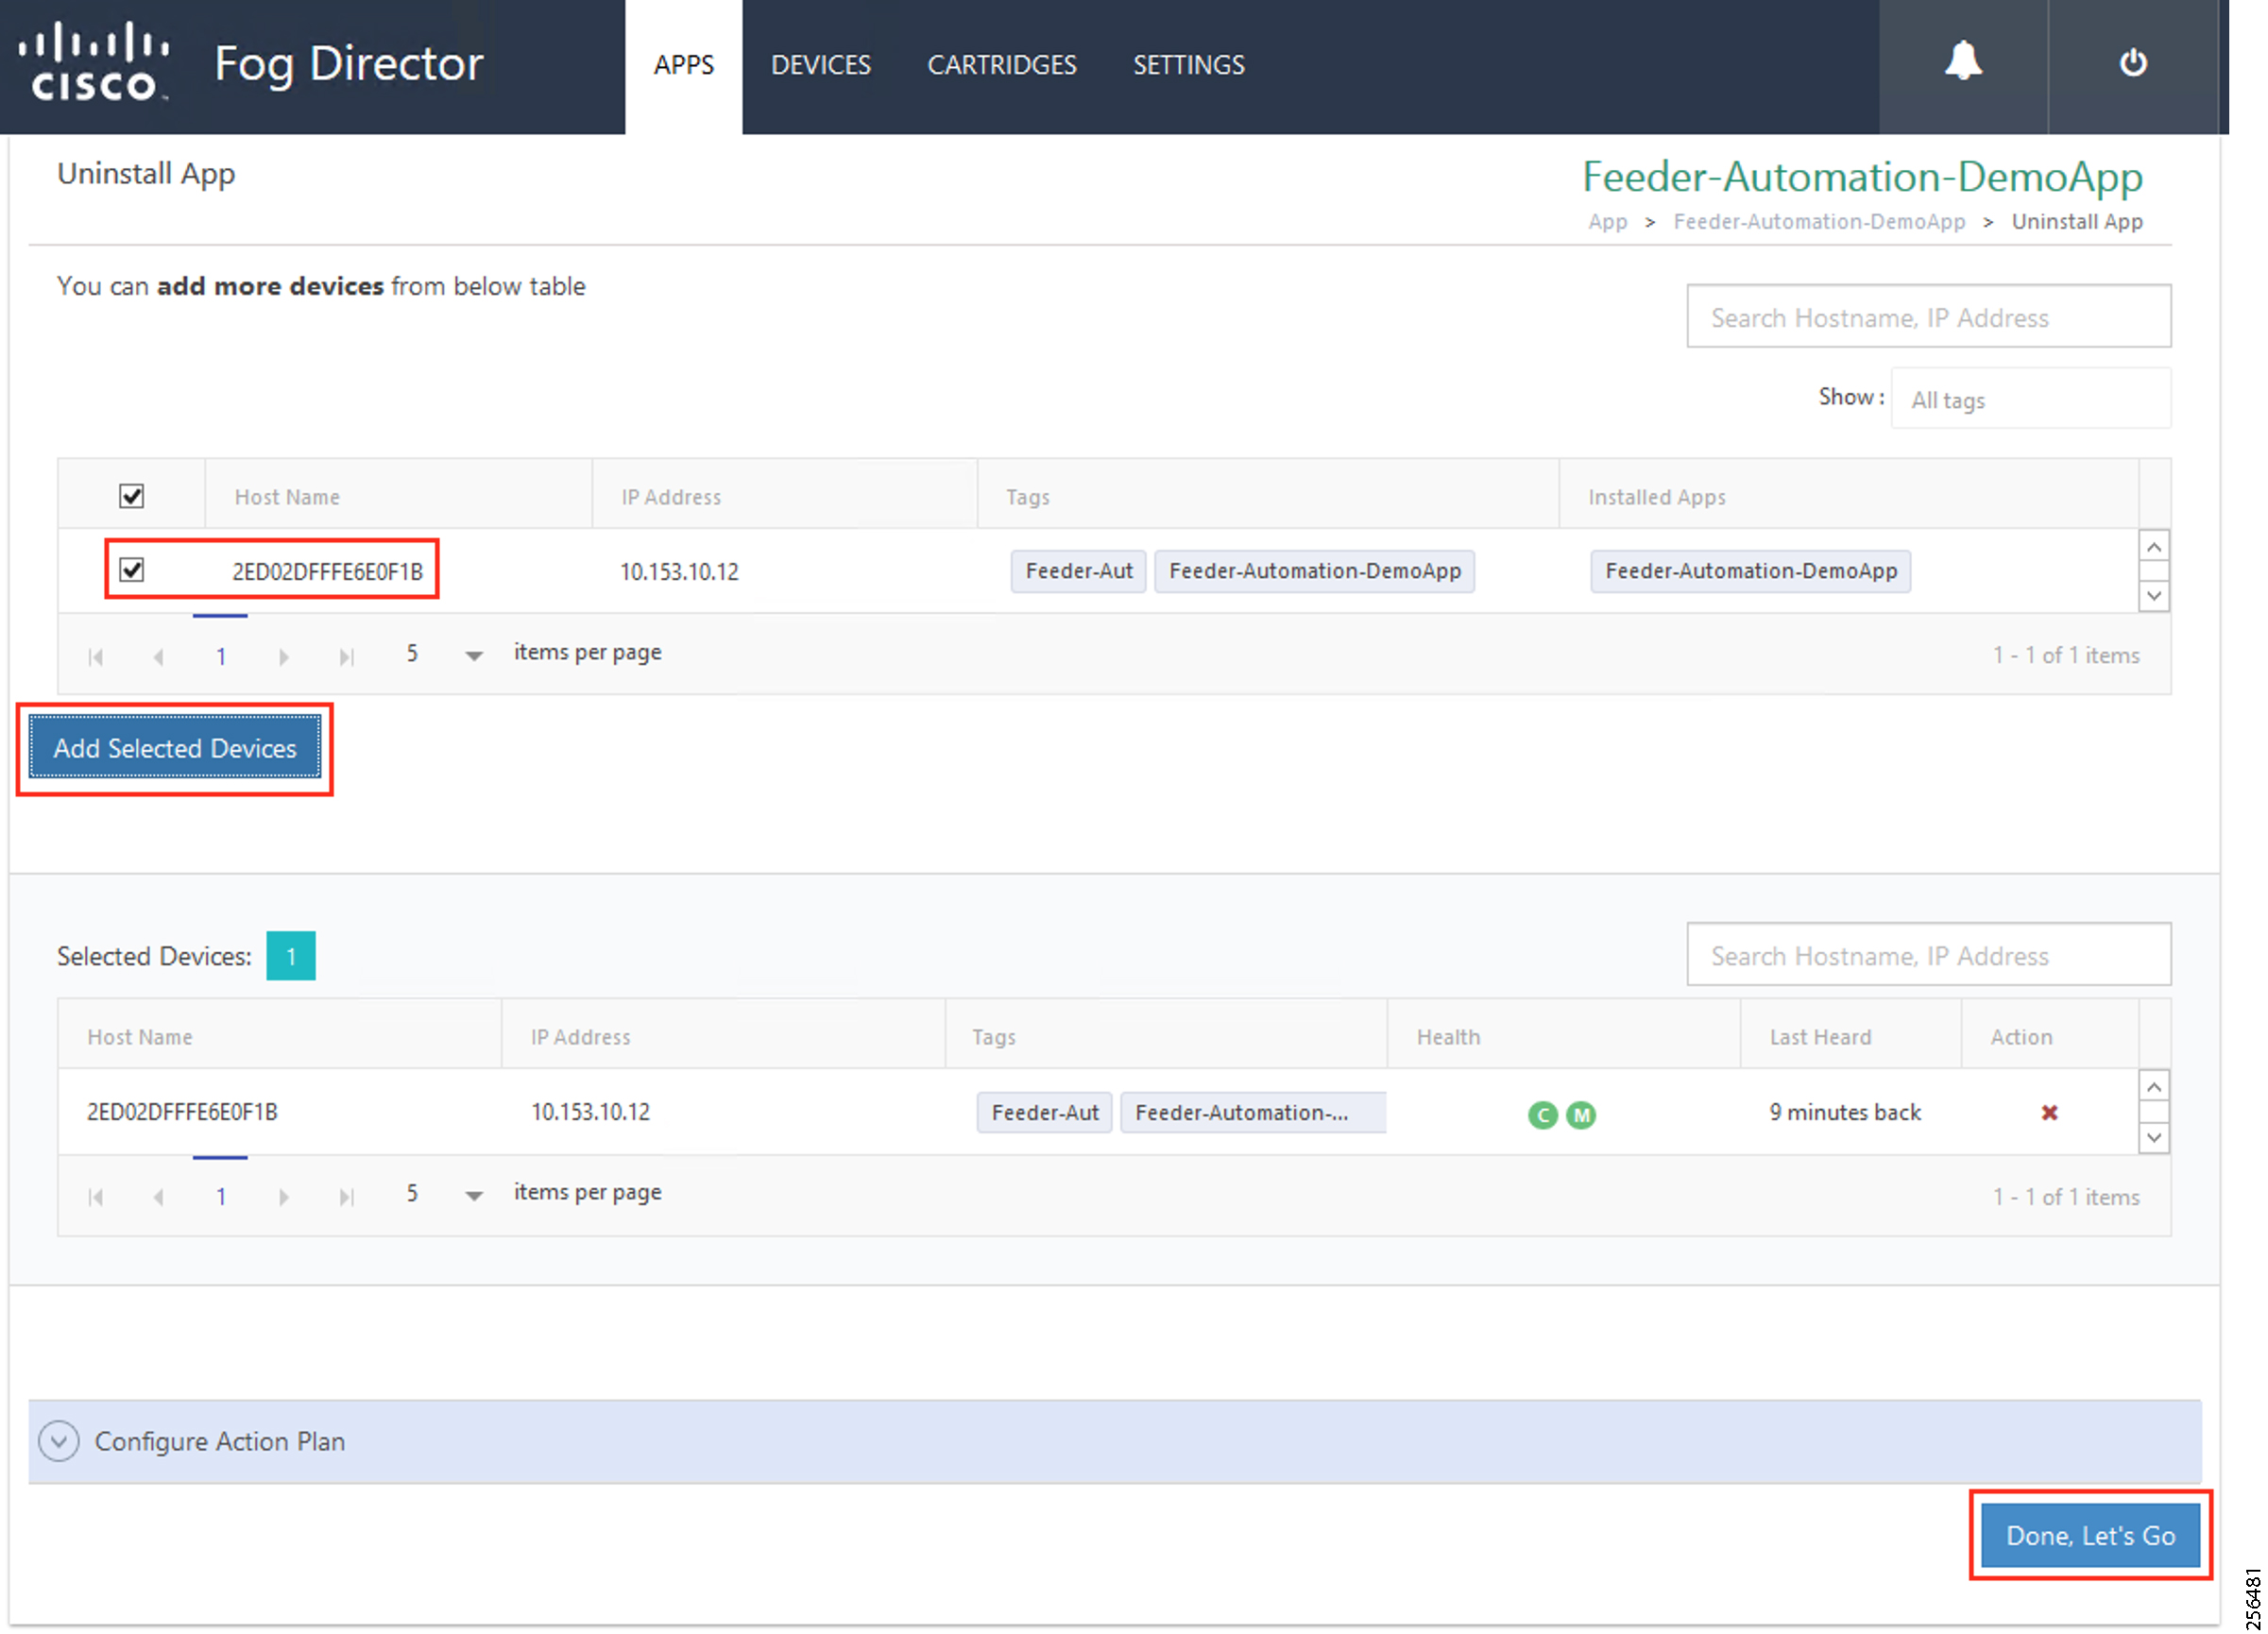Switch to the APPS tab
This screenshot has width=2268, height=1634.
click(684, 66)
